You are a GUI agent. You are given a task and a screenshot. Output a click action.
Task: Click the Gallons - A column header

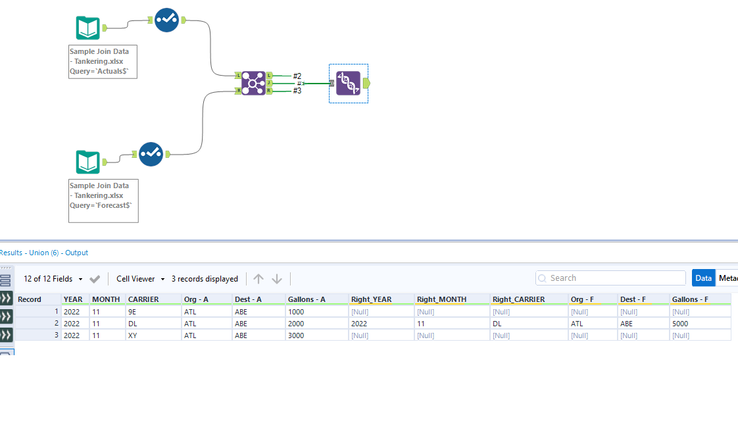click(x=317, y=299)
